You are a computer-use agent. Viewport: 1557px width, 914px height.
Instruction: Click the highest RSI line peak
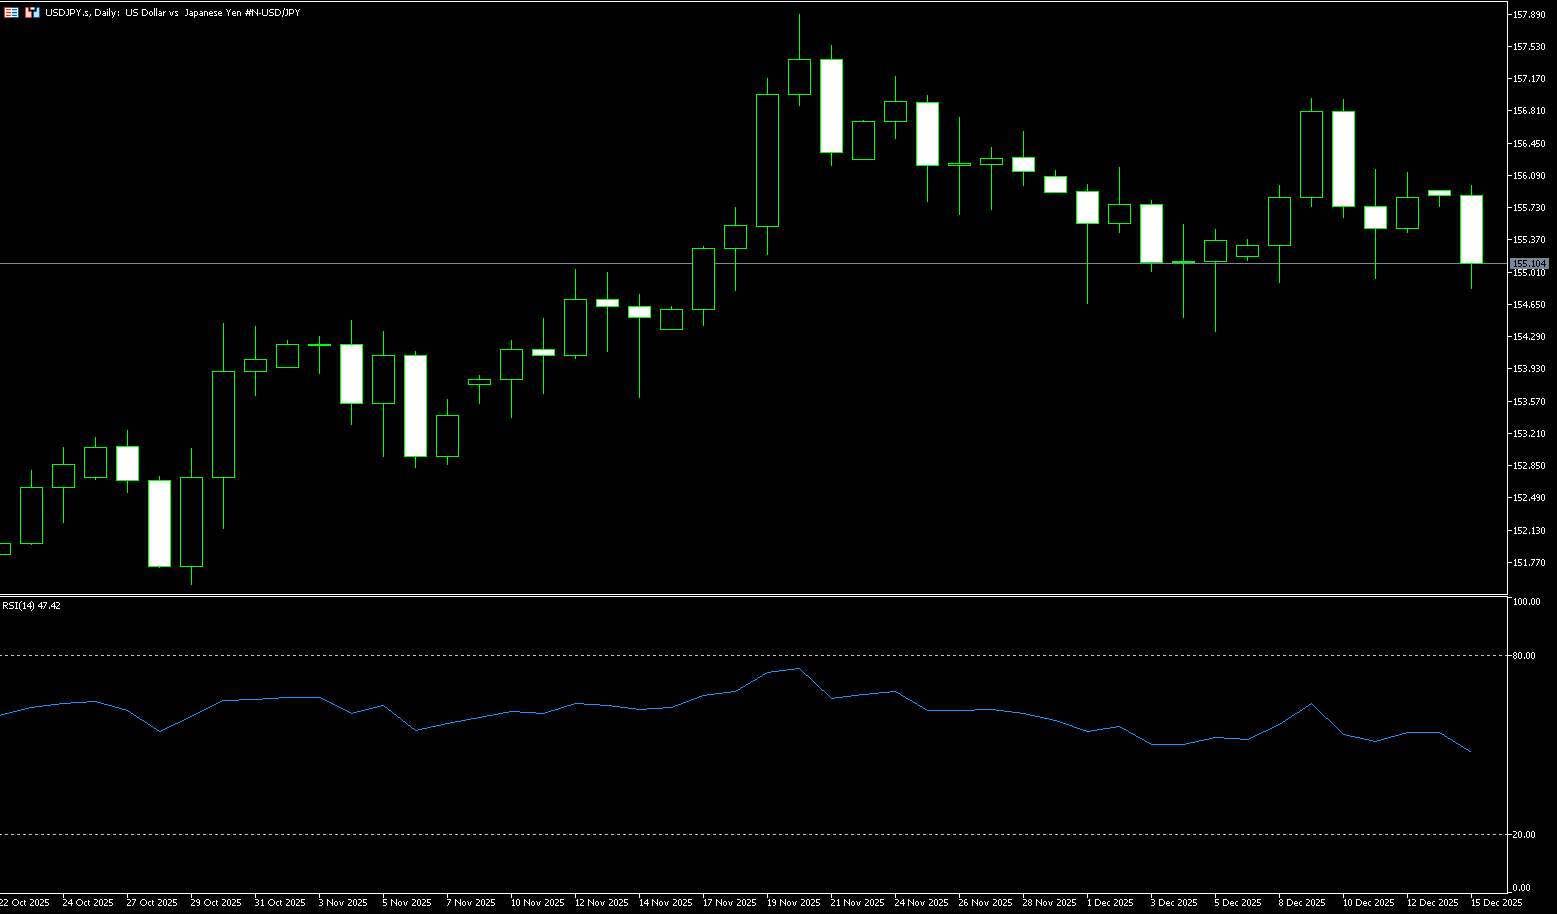798,669
